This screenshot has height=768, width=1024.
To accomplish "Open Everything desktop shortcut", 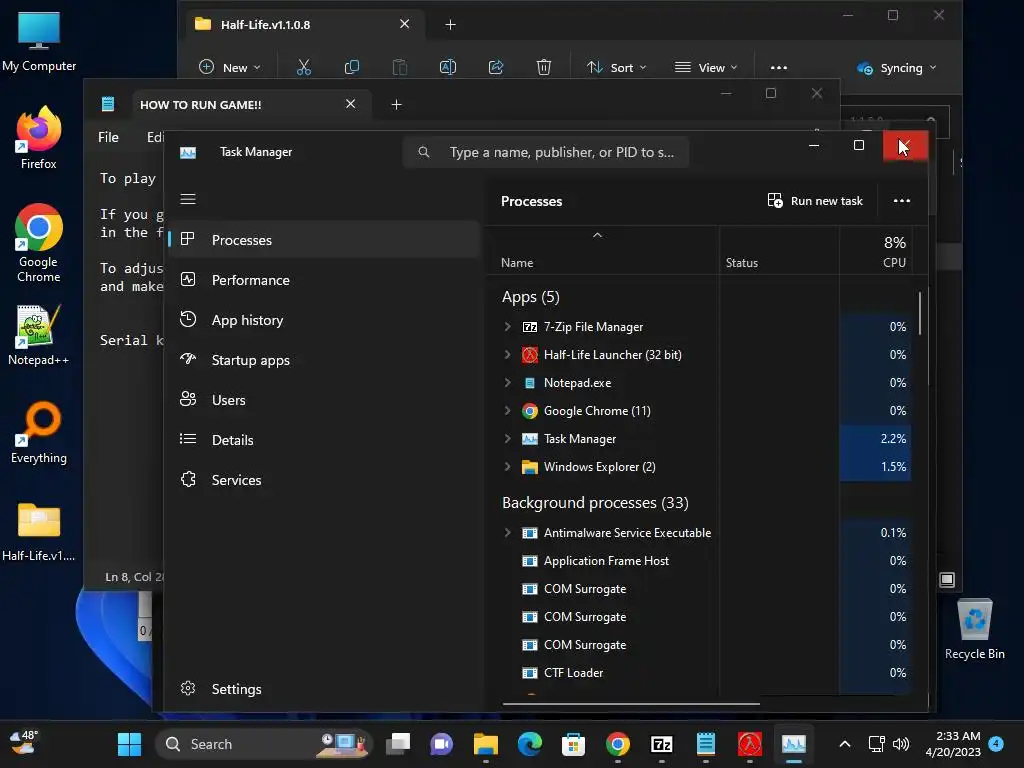I will [x=39, y=432].
